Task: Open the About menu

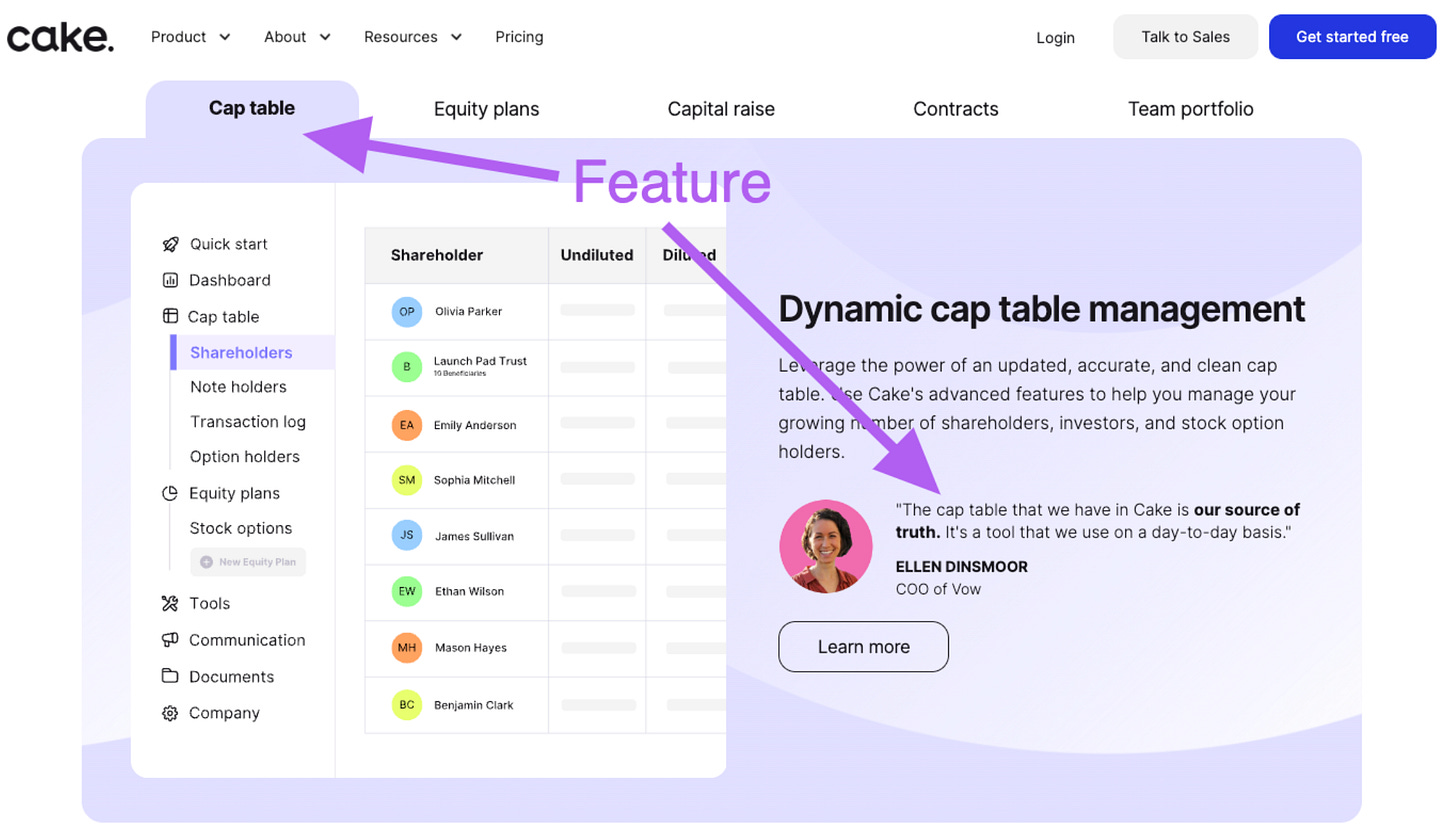Action: click(297, 37)
